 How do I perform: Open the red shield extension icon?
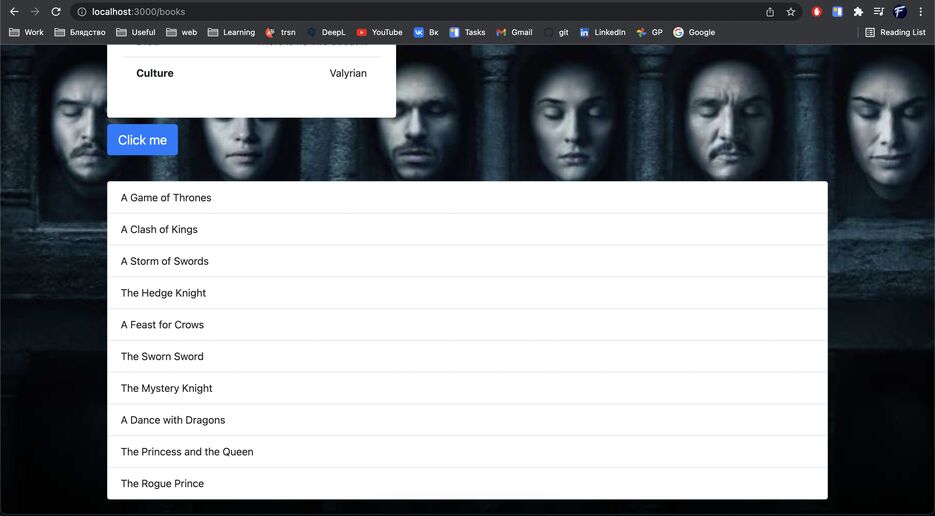pos(817,12)
